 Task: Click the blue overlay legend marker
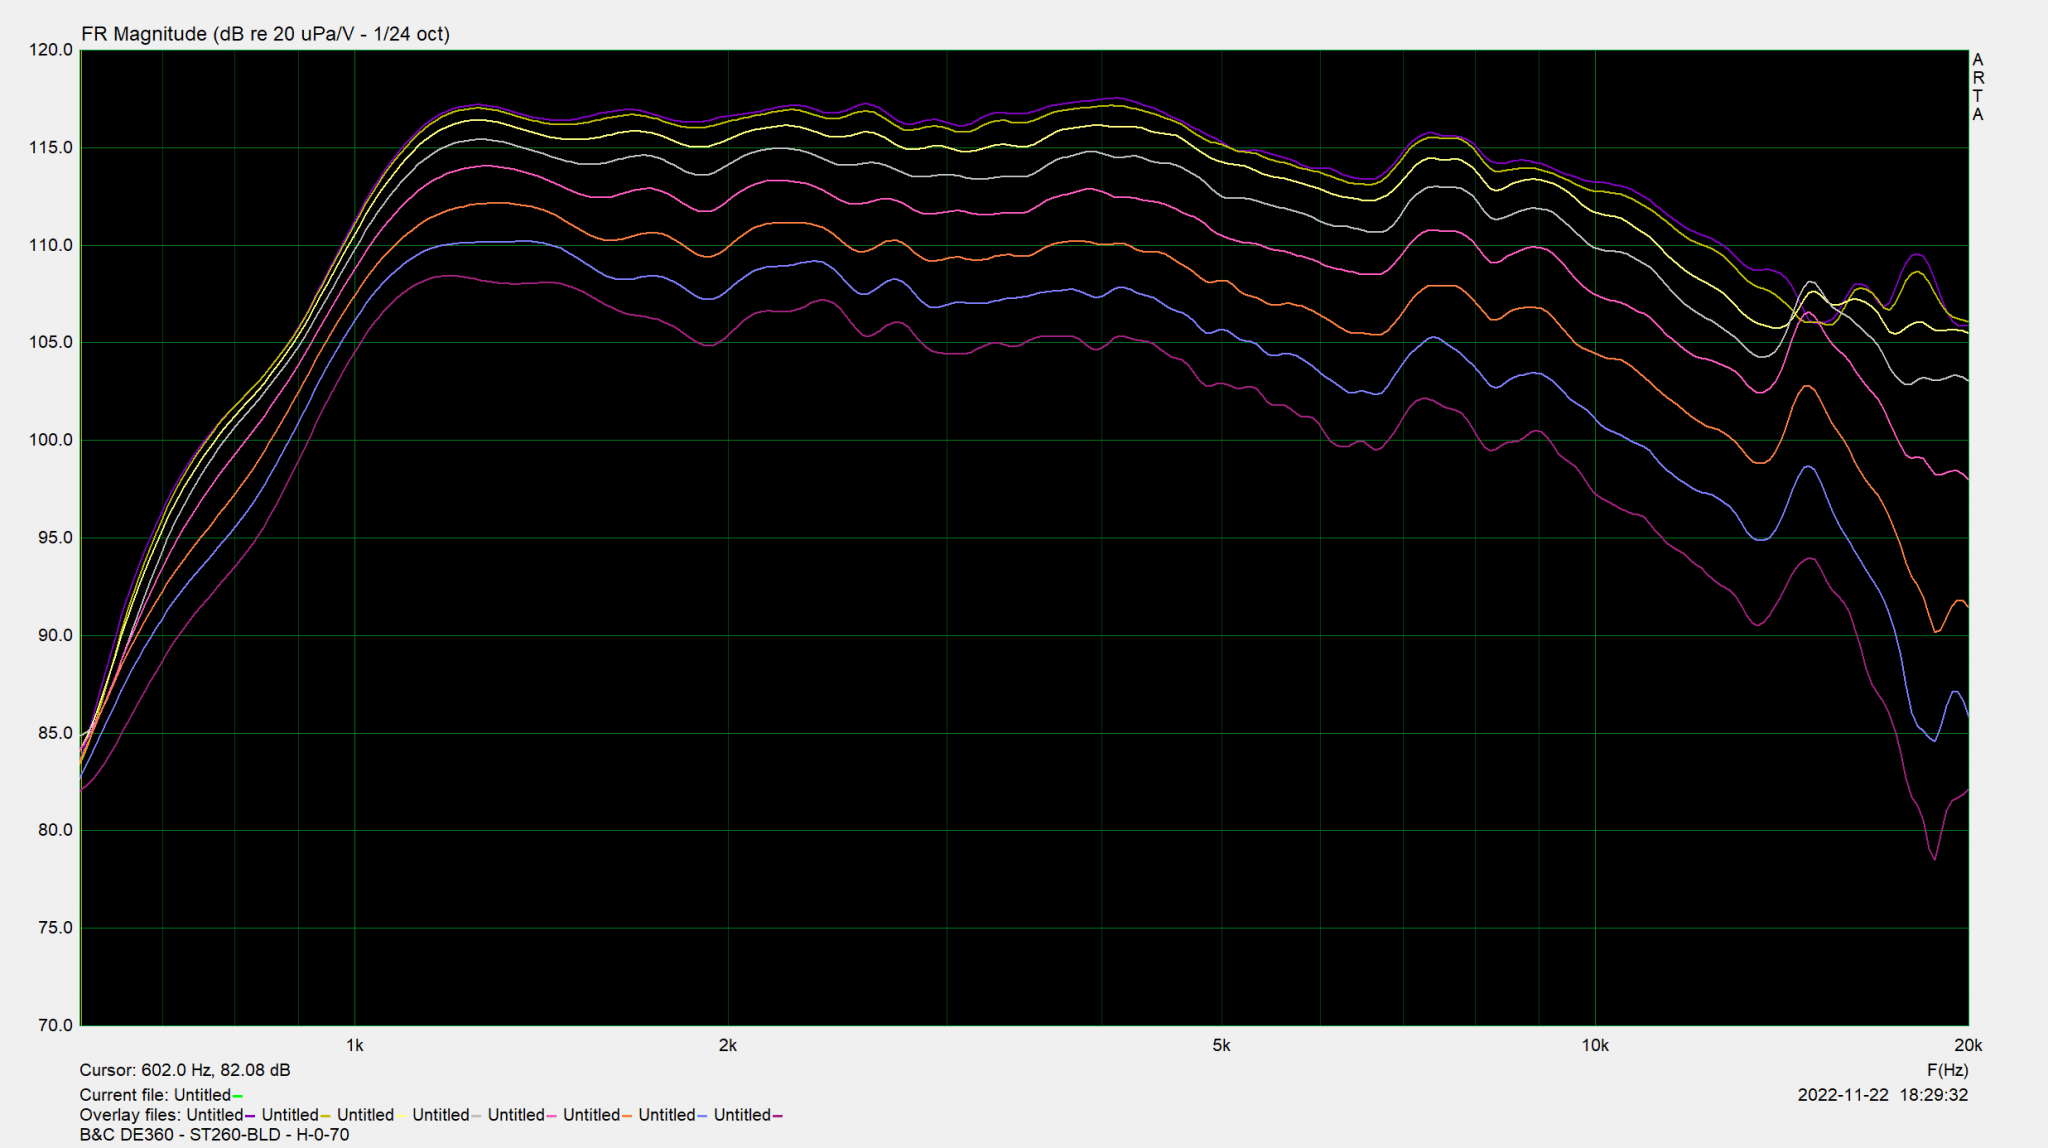pos(703,1116)
